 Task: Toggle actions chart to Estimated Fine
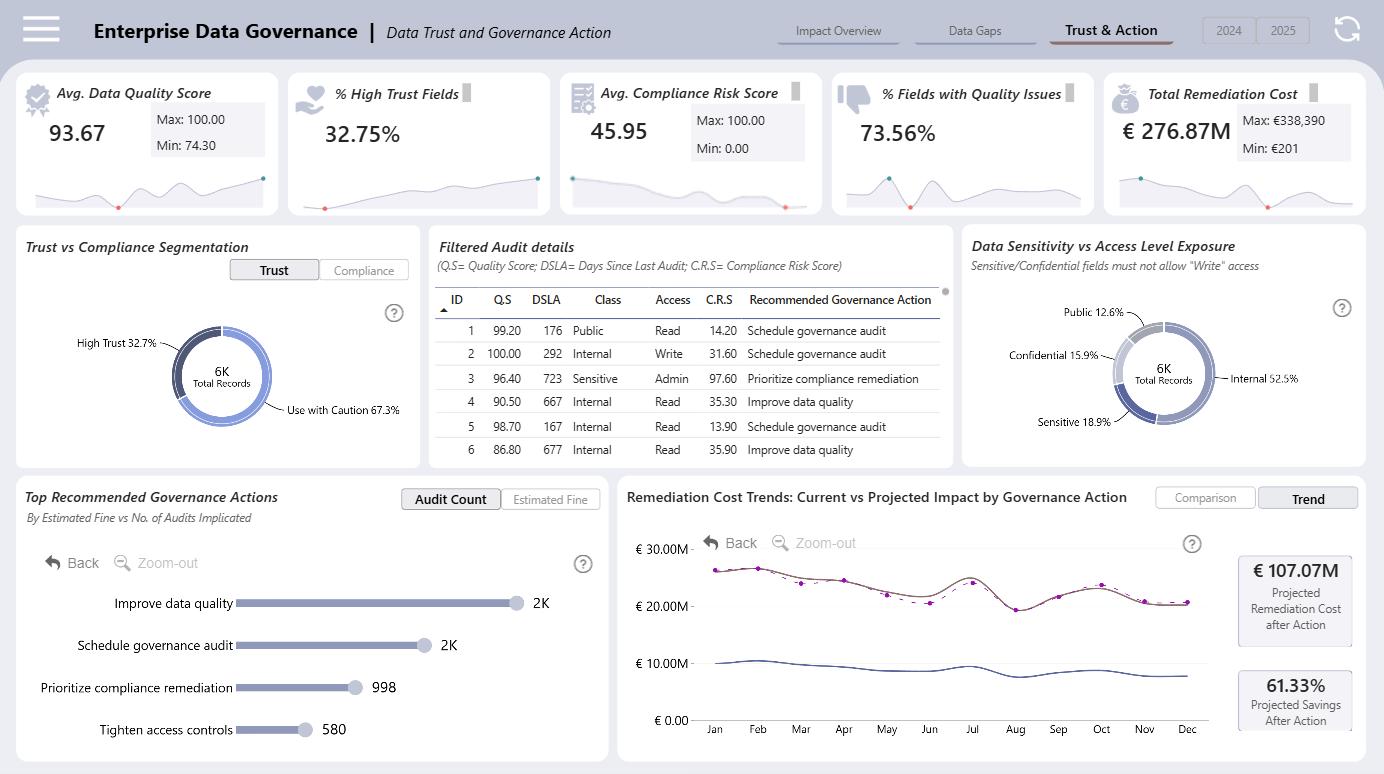(551, 499)
